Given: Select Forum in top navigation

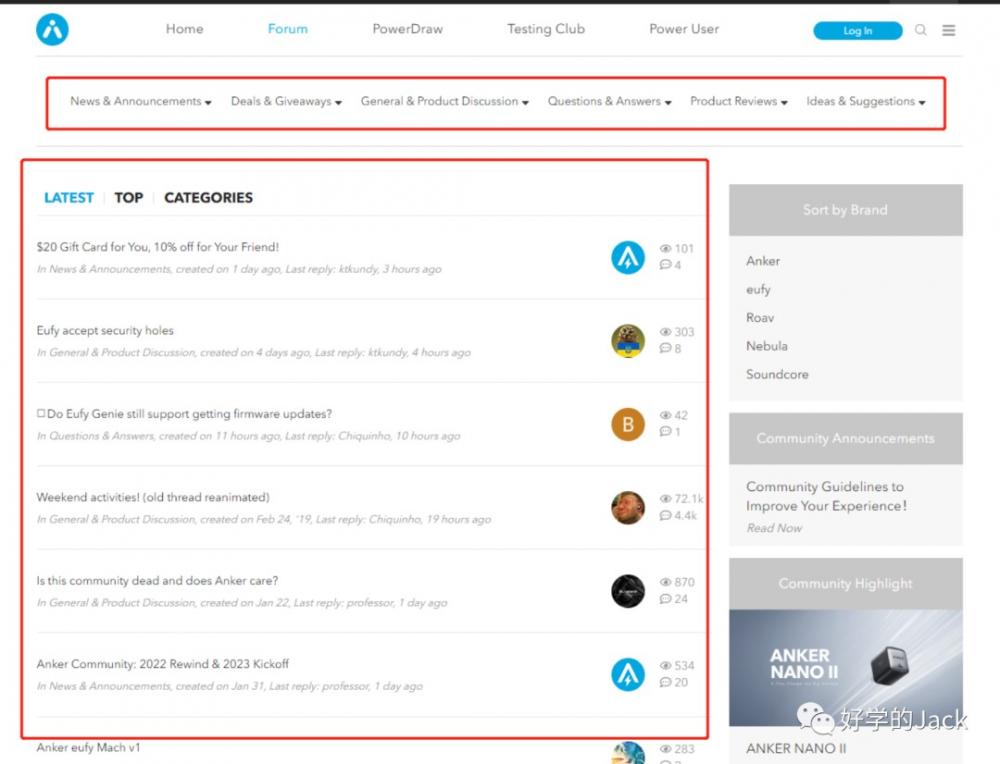Looking at the screenshot, I should tap(288, 29).
